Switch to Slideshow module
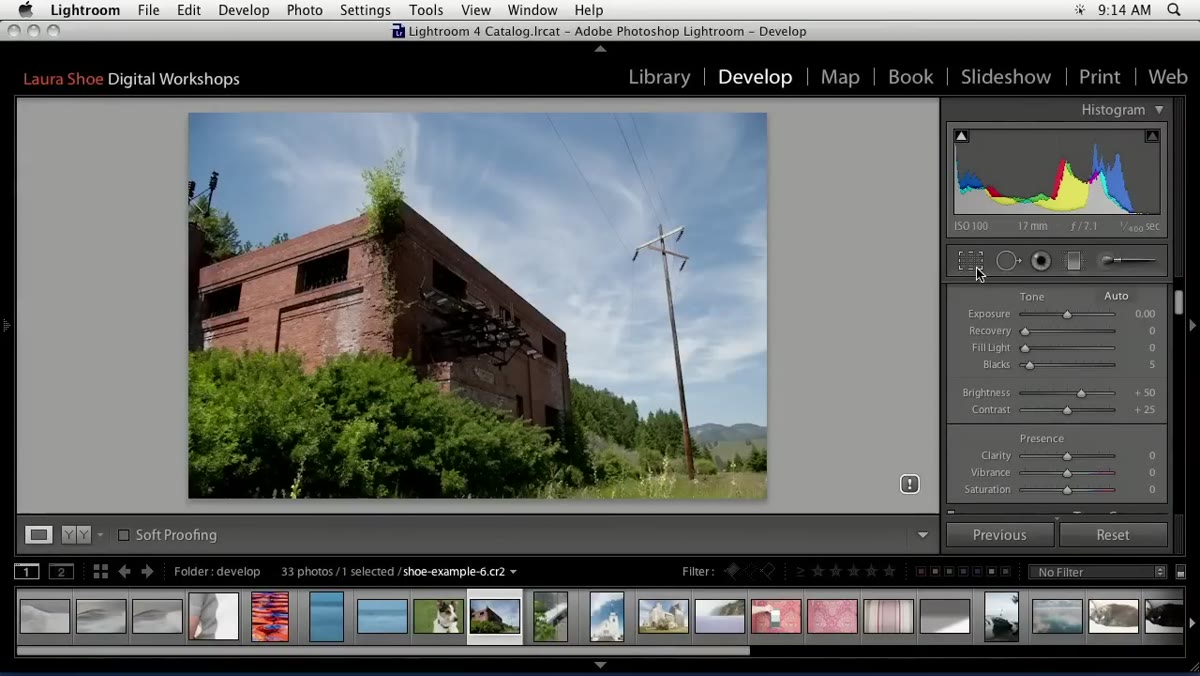 pos(1006,77)
